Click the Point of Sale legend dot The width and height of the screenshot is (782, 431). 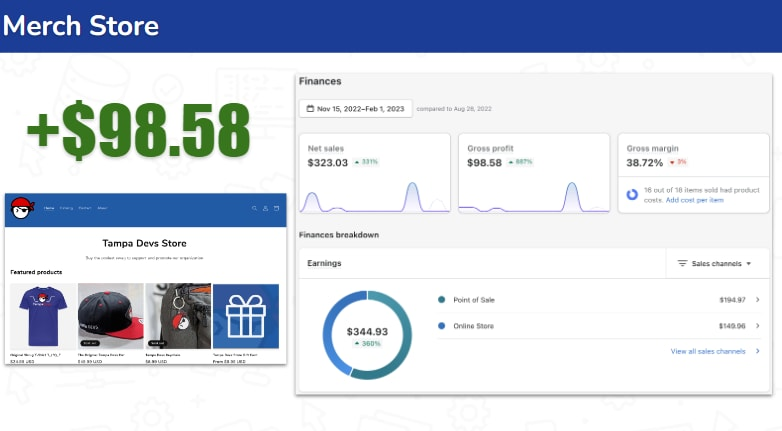442,299
